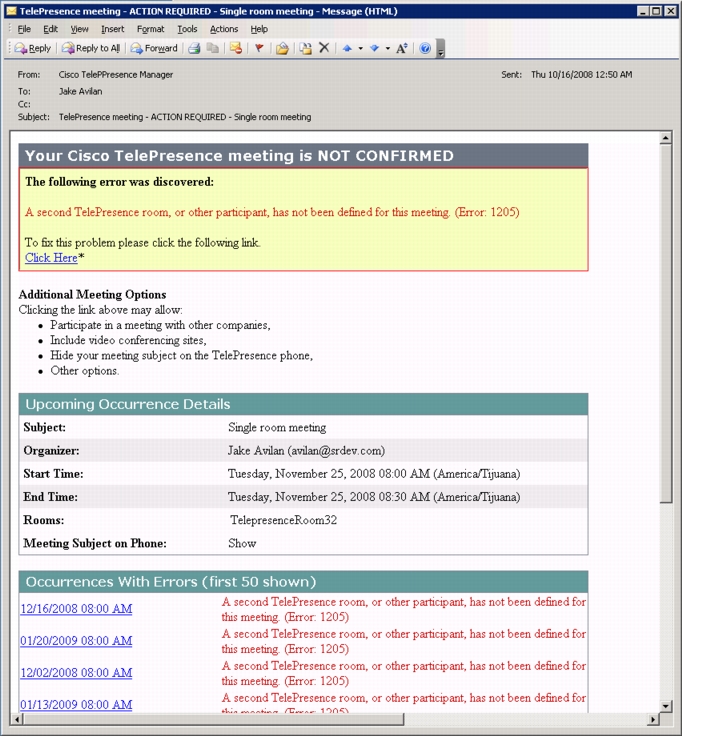Open the Tools menu
The width and height of the screenshot is (701, 754).
[x=187, y=29]
